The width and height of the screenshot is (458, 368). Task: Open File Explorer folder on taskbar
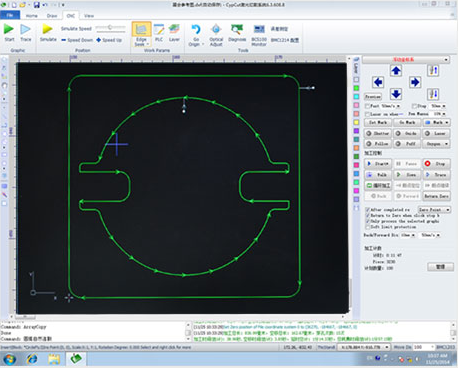[x=54, y=359]
